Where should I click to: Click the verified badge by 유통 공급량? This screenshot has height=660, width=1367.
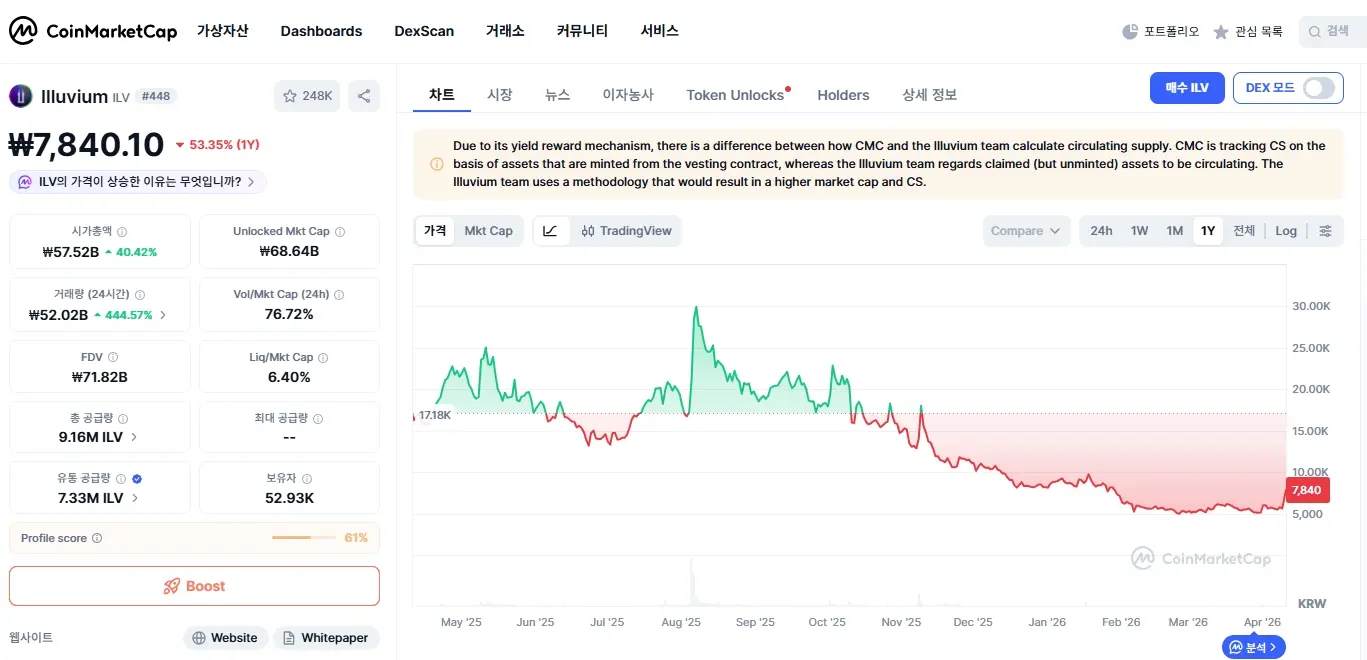pos(137,479)
